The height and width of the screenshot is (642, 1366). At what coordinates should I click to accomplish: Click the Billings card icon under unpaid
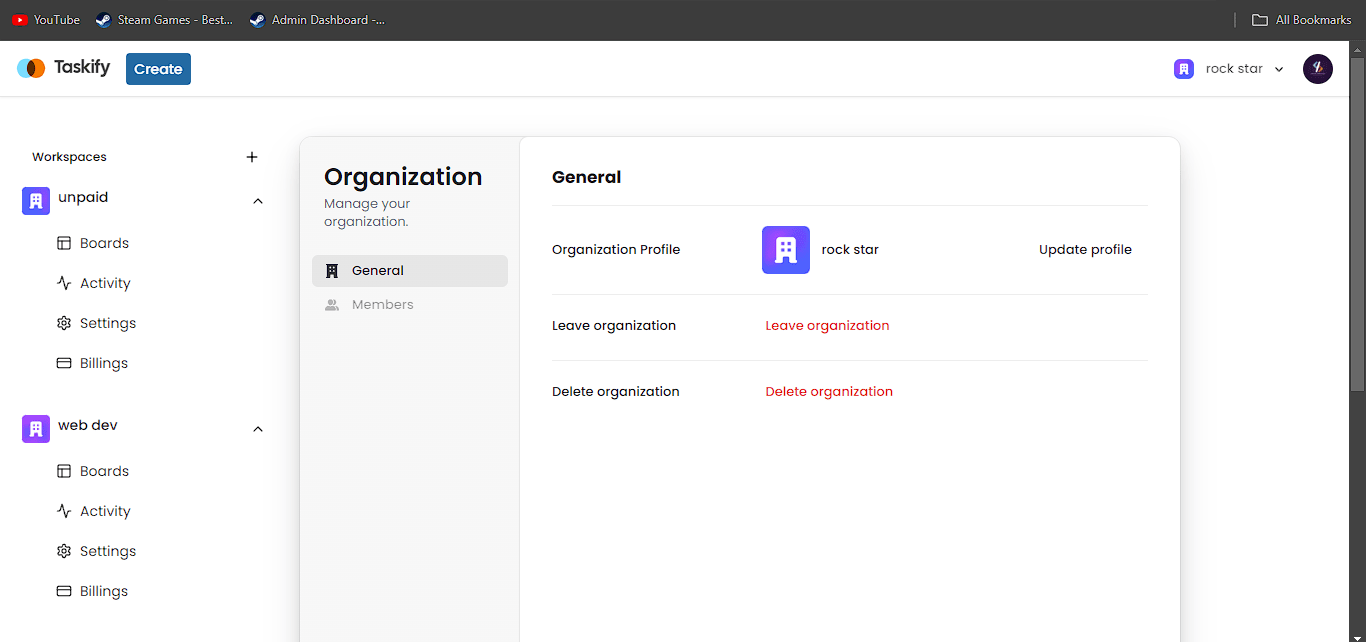tap(64, 363)
